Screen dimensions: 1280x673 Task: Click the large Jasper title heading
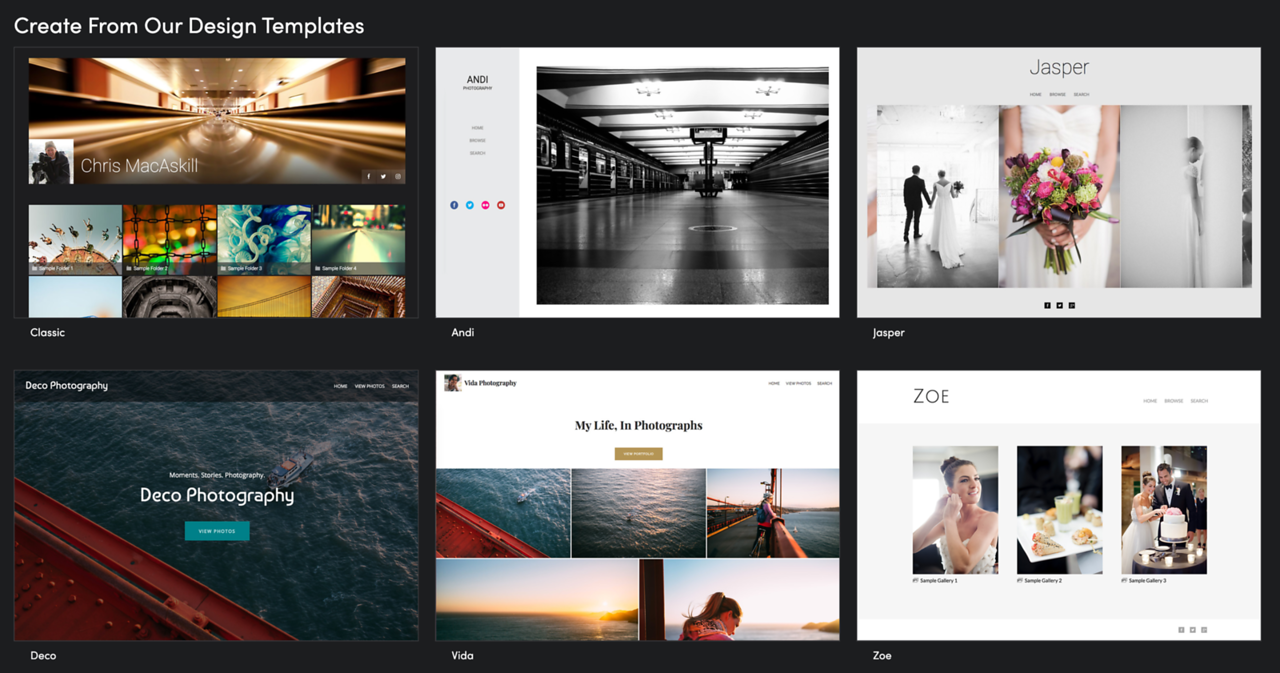point(1059,68)
